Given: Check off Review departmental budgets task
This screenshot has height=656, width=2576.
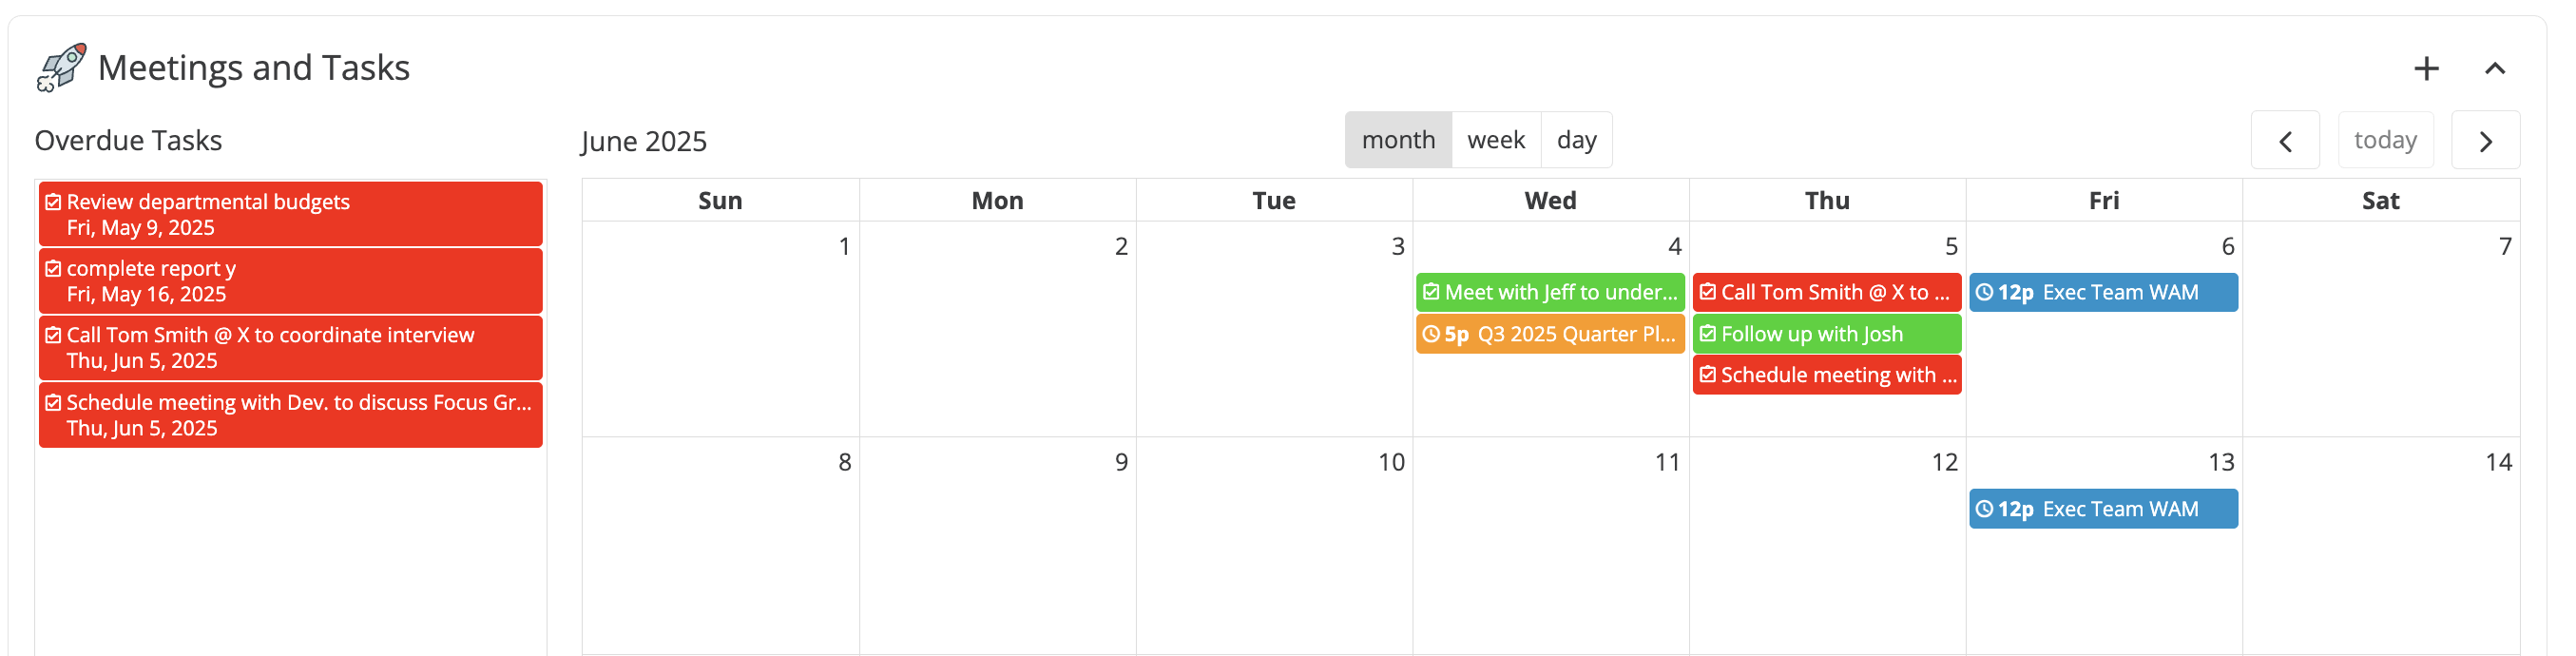Looking at the screenshot, I should click(x=54, y=202).
